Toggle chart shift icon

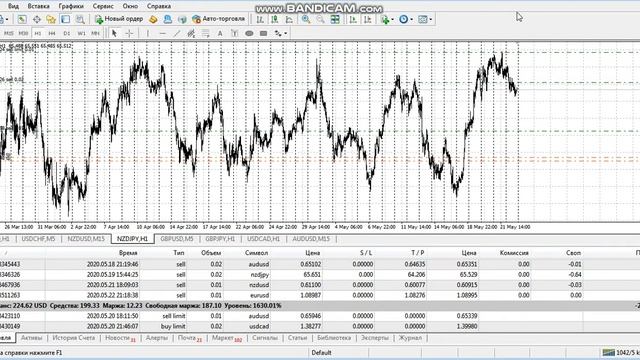[368, 19]
